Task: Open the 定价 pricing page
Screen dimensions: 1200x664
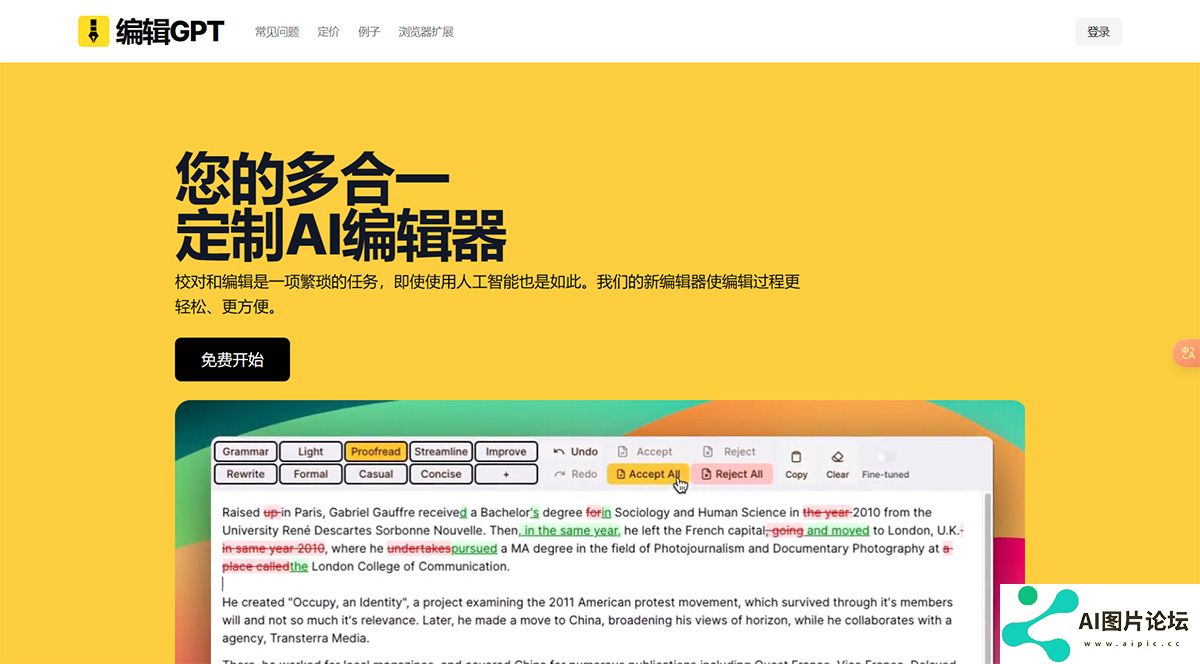Action: (328, 32)
